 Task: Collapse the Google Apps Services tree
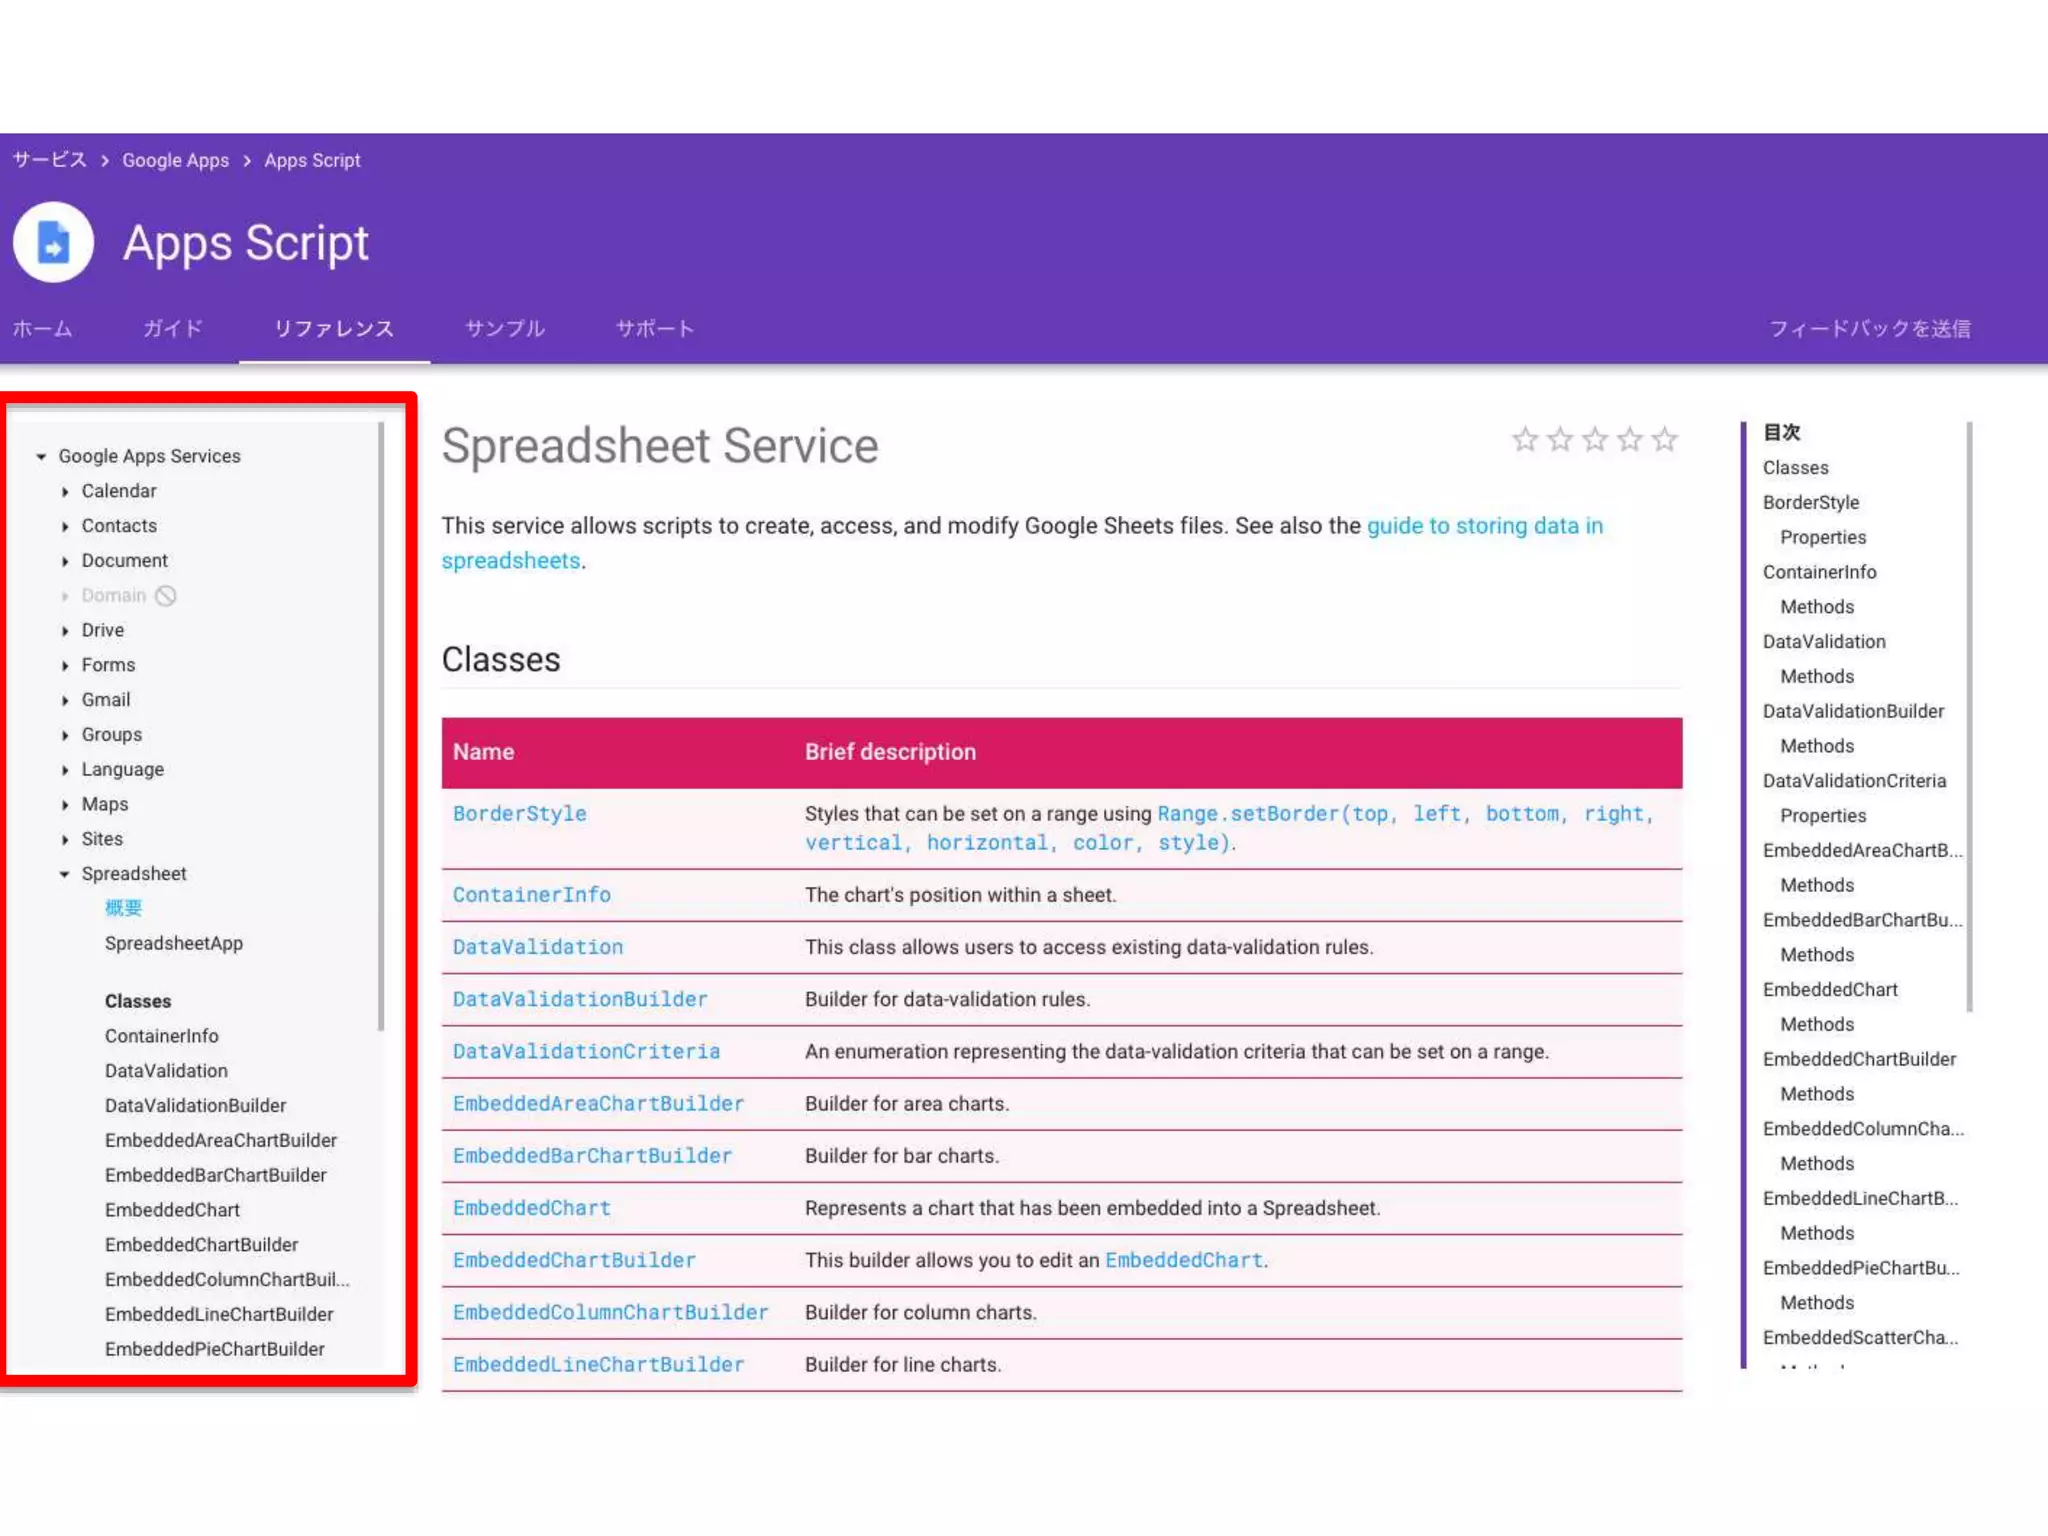pos(41,456)
